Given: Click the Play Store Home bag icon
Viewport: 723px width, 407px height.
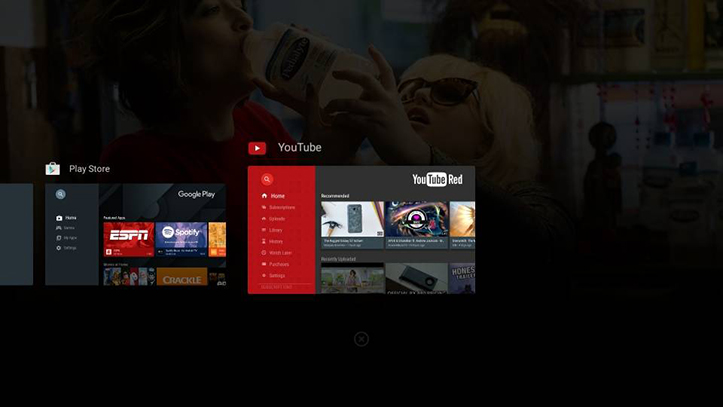Looking at the screenshot, I should 59,218.
